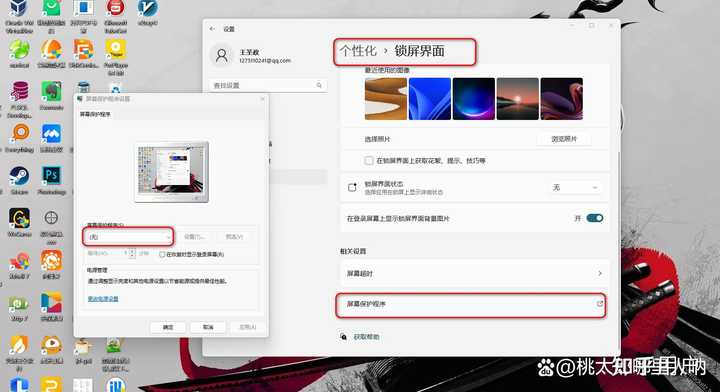Open the green shopping-bag desktop shortcut in top row
720x392 pixels.
[x=51, y=8]
